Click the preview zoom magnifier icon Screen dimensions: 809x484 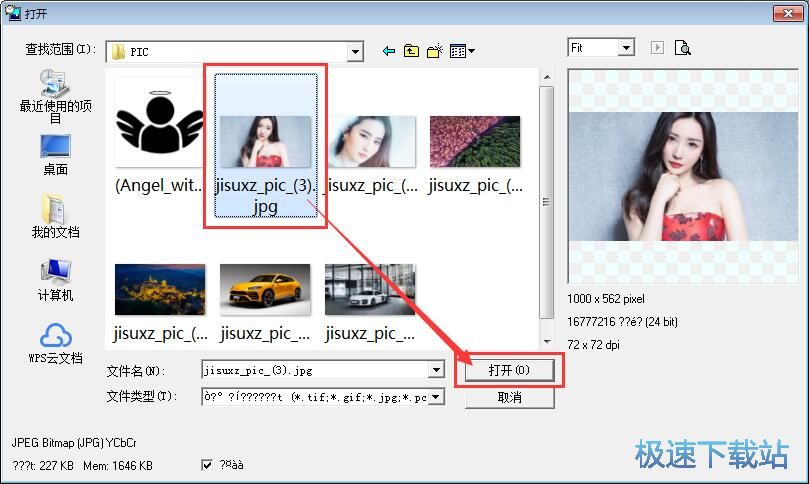[682, 48]
